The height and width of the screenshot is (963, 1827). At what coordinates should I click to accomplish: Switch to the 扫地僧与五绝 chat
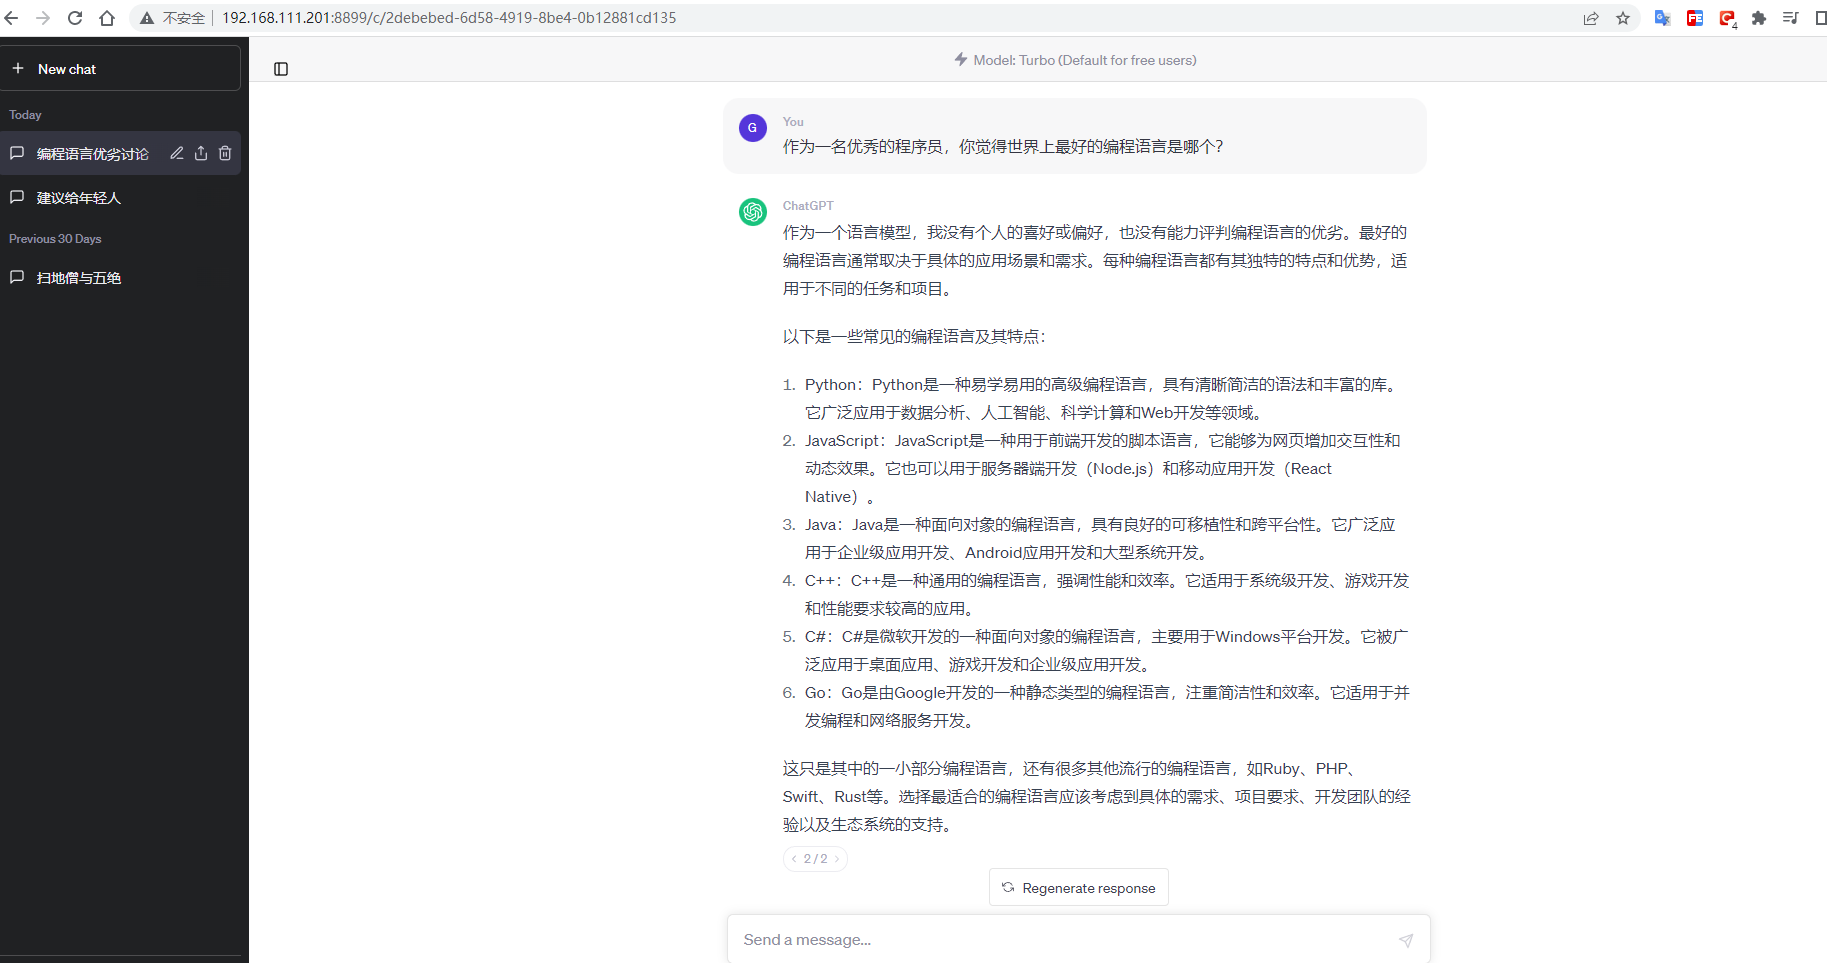pyautogui.click(x=77, y=277)
